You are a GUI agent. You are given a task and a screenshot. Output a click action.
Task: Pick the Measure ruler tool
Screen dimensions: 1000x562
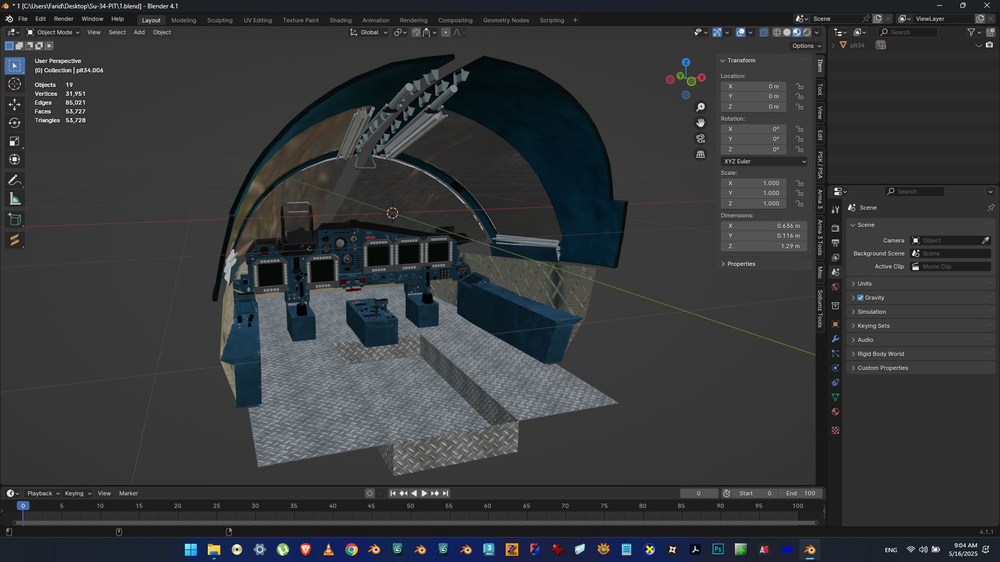click(15, 199)
